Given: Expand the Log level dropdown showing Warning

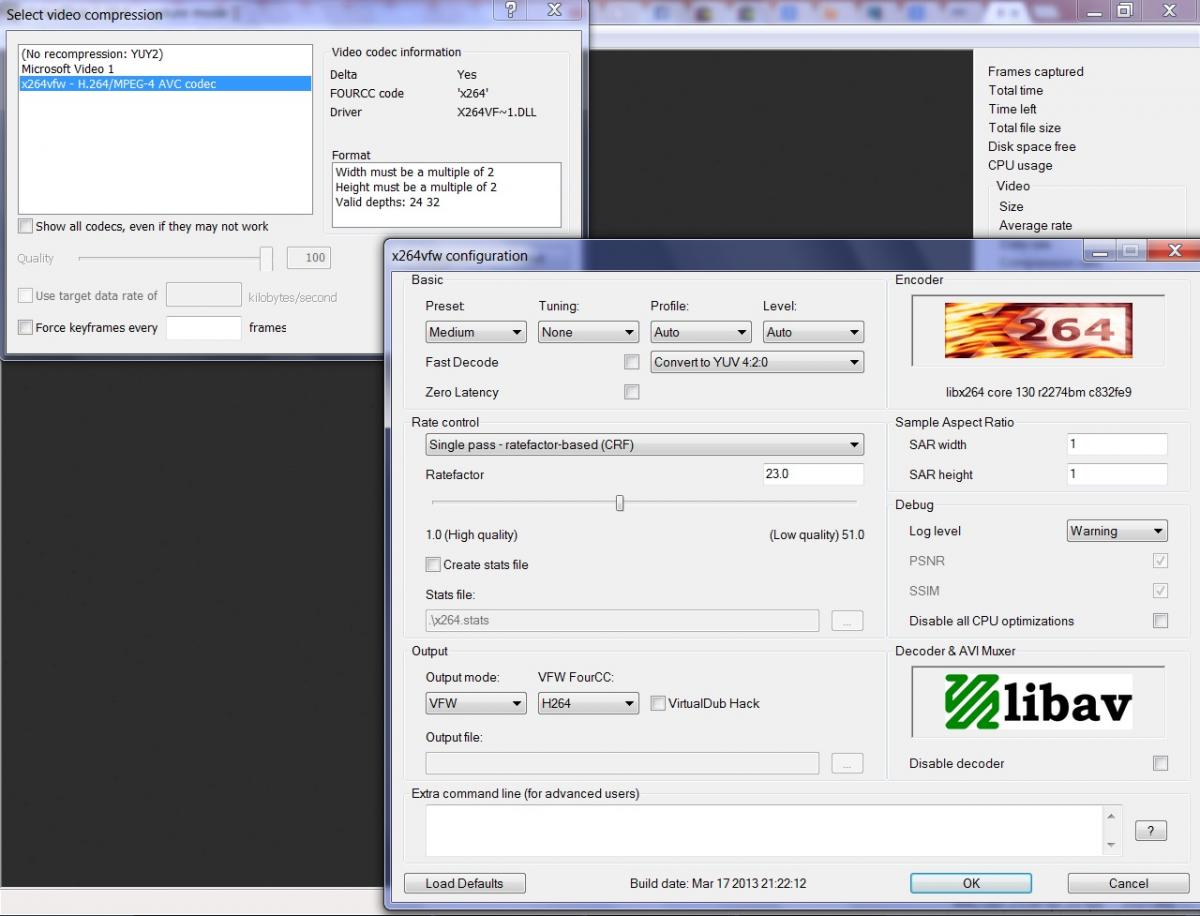Looking at the screenshot, I should click(x=1117, y=531).
